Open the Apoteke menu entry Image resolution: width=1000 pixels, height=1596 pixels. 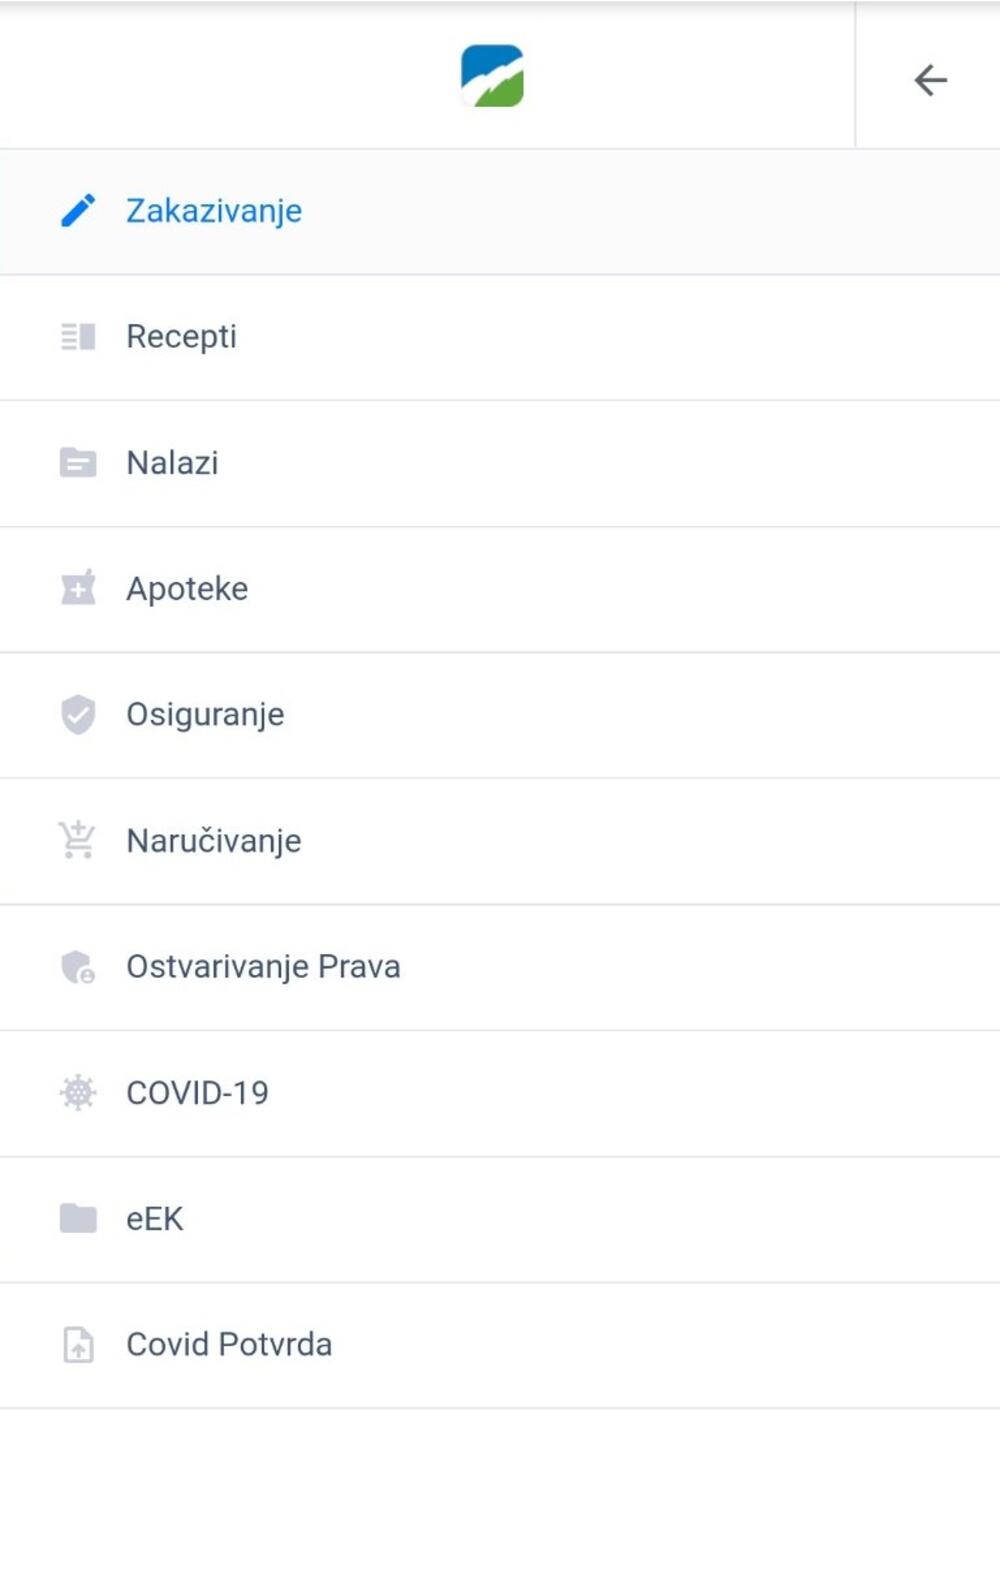(x=187, y=589)
